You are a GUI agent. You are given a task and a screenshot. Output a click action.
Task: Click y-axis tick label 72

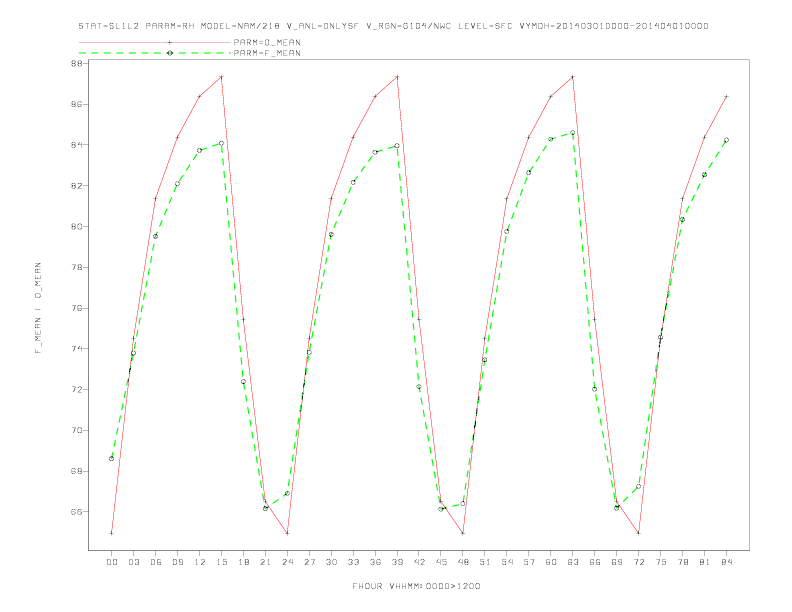(x=77, y=390)
